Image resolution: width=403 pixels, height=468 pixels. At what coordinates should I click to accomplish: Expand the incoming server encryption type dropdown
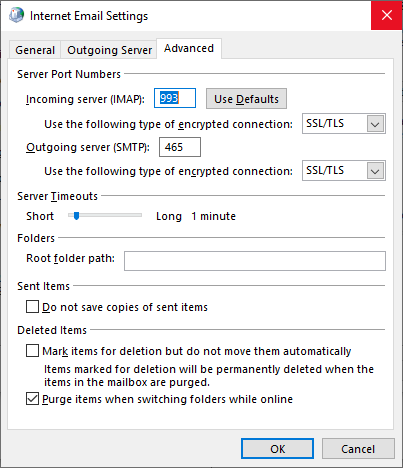tap(344, 124)
